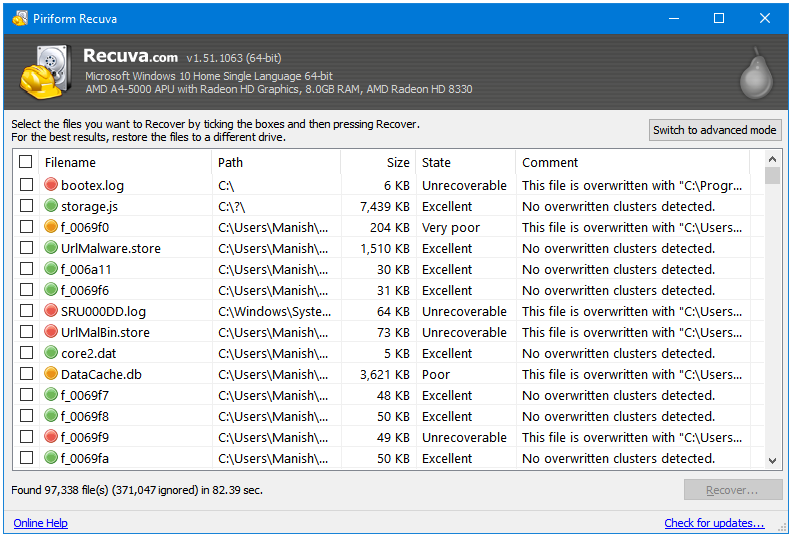Image resolution: width=792 pixels, height=538 pixels.
Task: Click the green status icon beside f_006a11
Action: [51, 268]
